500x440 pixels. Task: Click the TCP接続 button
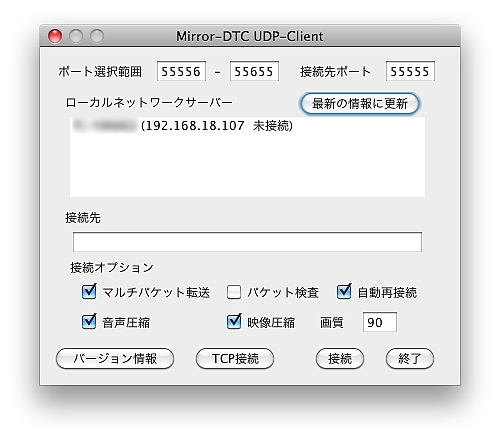click(x=235, y=359)
